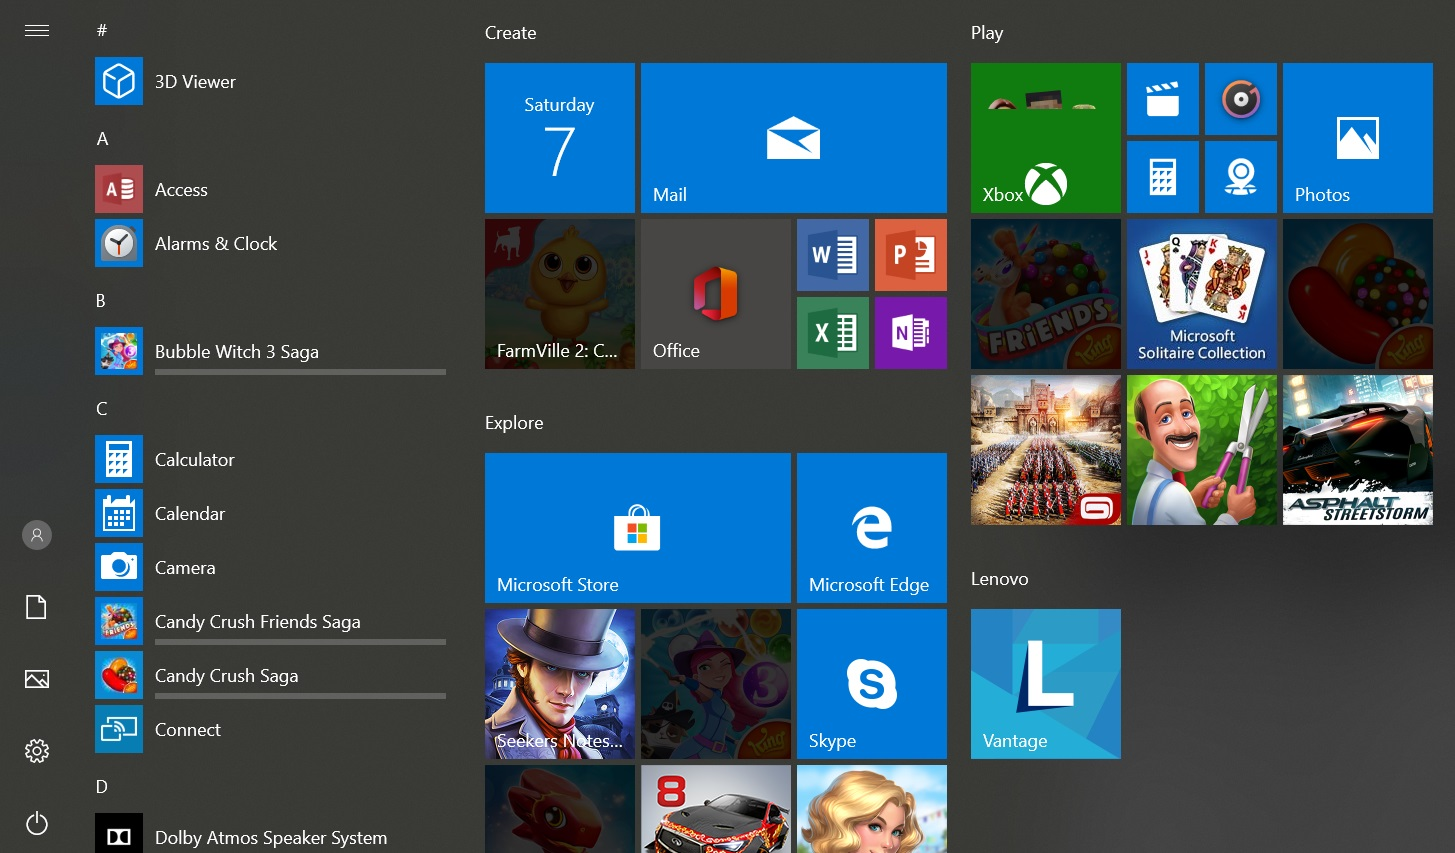The height and width of the screenshot is (853, 1455).
Task: Open Alarms & Clock
Action: [x=270, y=243]
